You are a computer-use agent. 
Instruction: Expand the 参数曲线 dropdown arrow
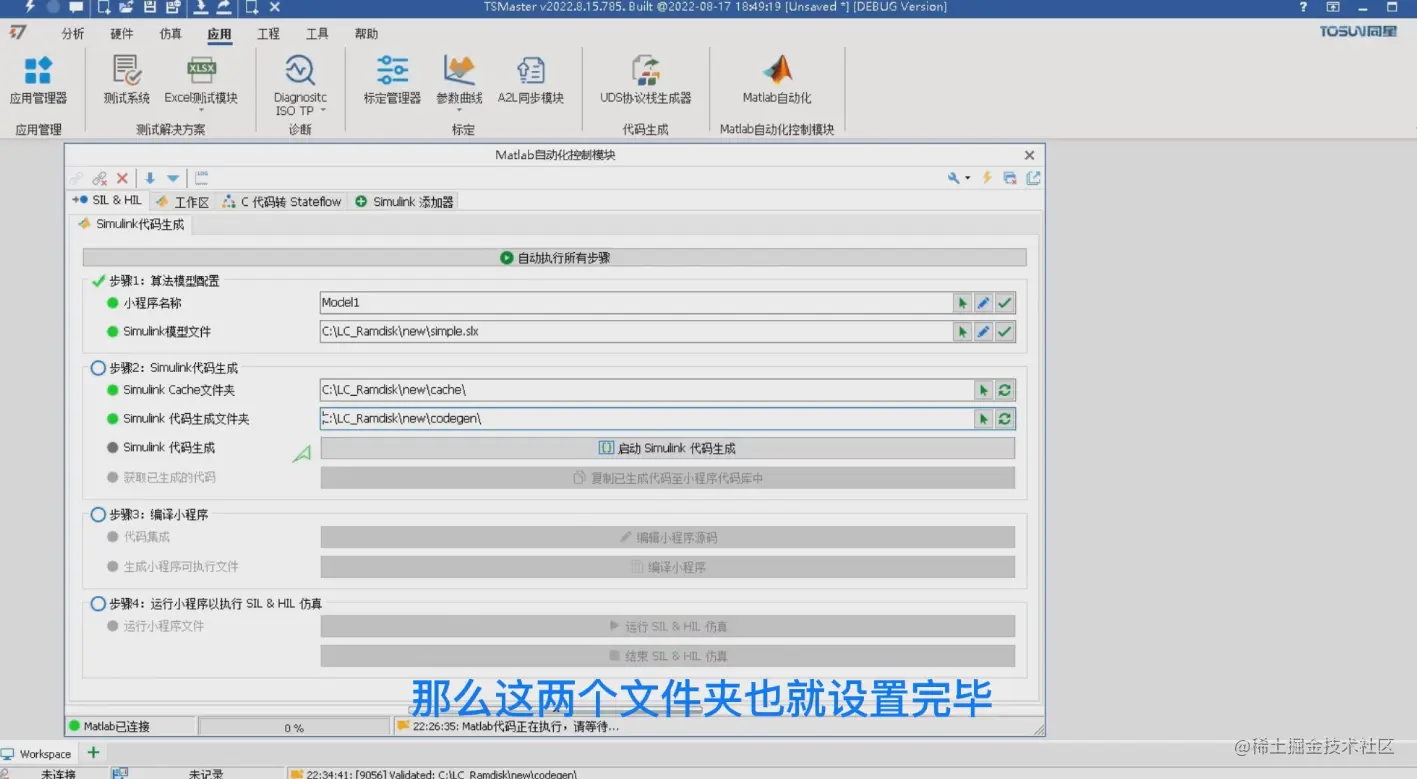[459, 111]
